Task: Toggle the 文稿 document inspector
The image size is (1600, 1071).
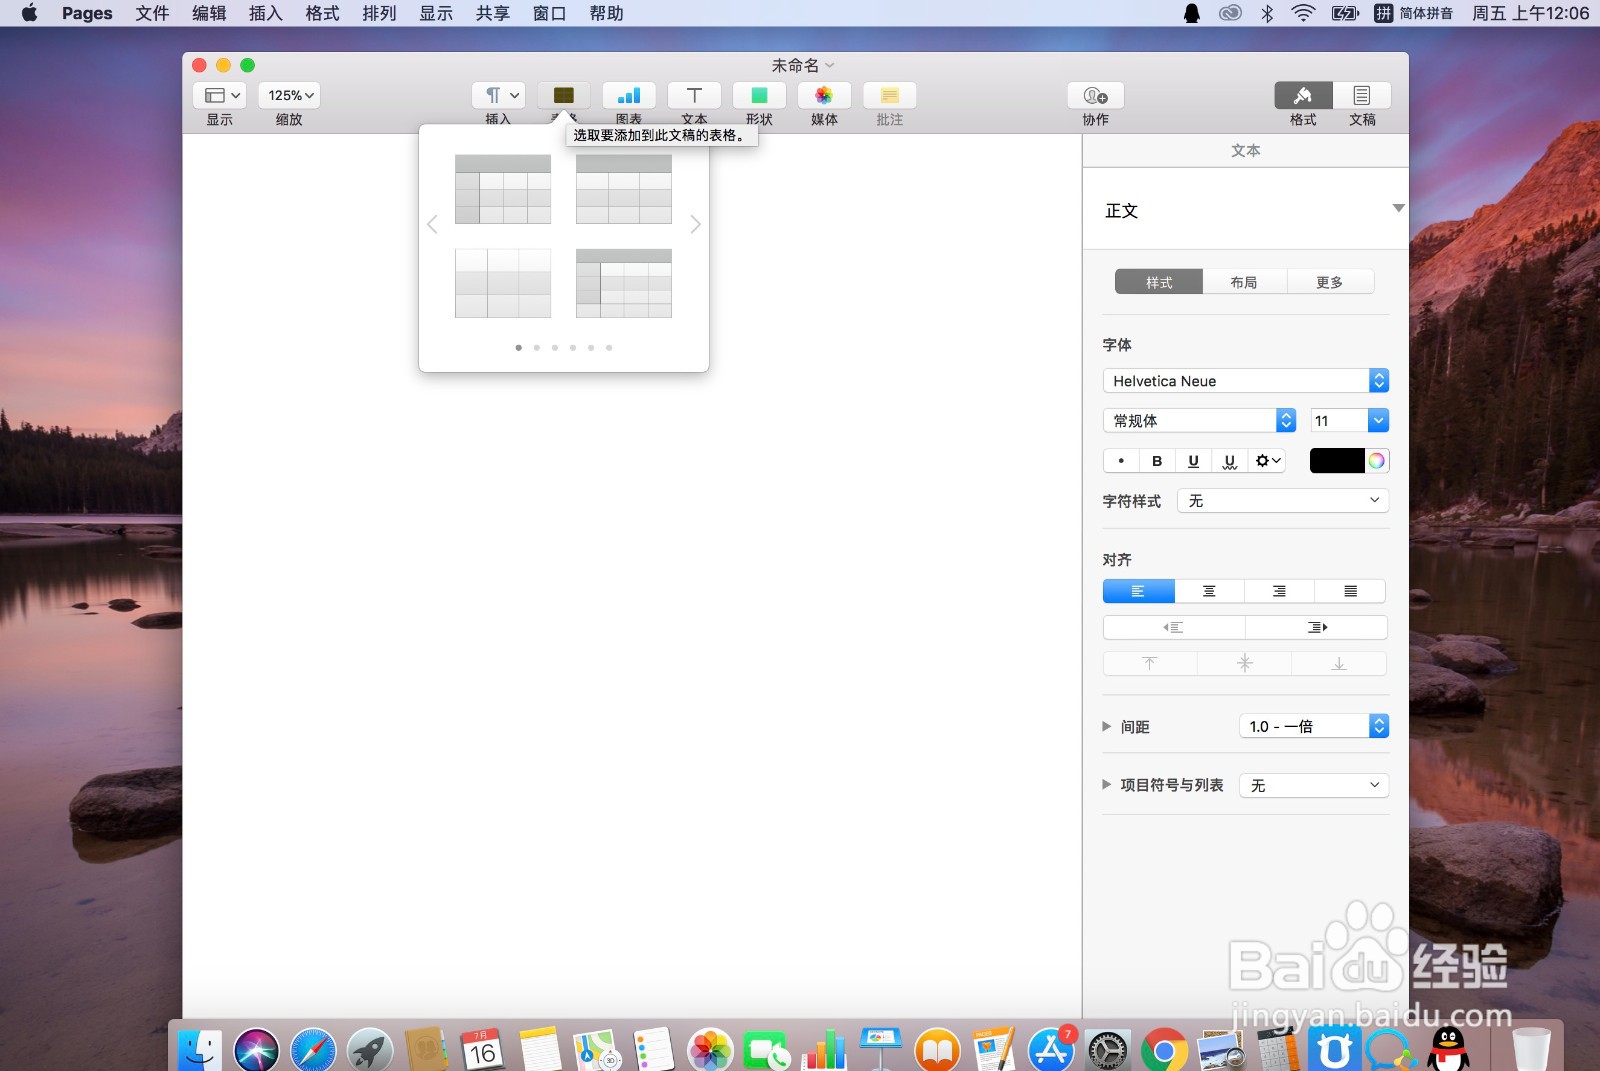Action: [1362, 95]
